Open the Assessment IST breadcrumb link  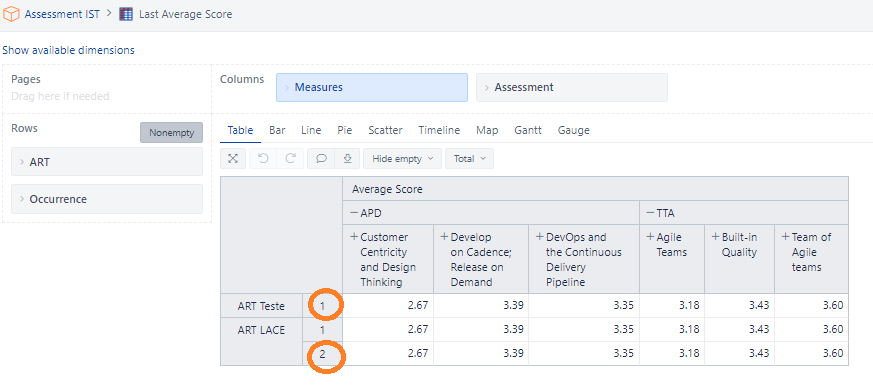pos(62,14)
